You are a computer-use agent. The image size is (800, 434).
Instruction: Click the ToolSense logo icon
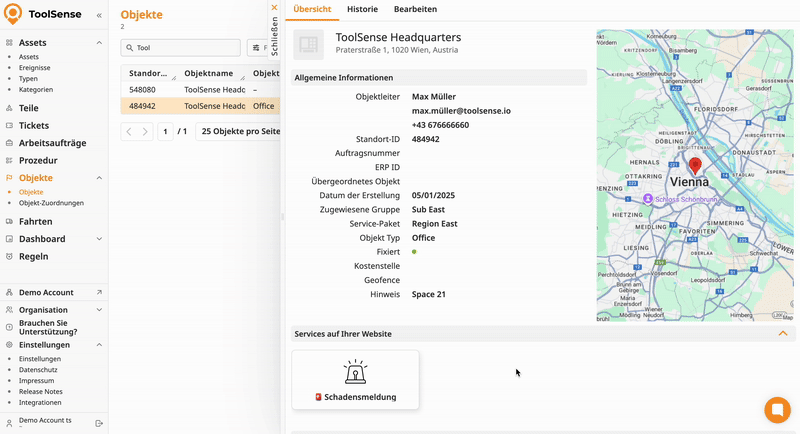point(13,14)
